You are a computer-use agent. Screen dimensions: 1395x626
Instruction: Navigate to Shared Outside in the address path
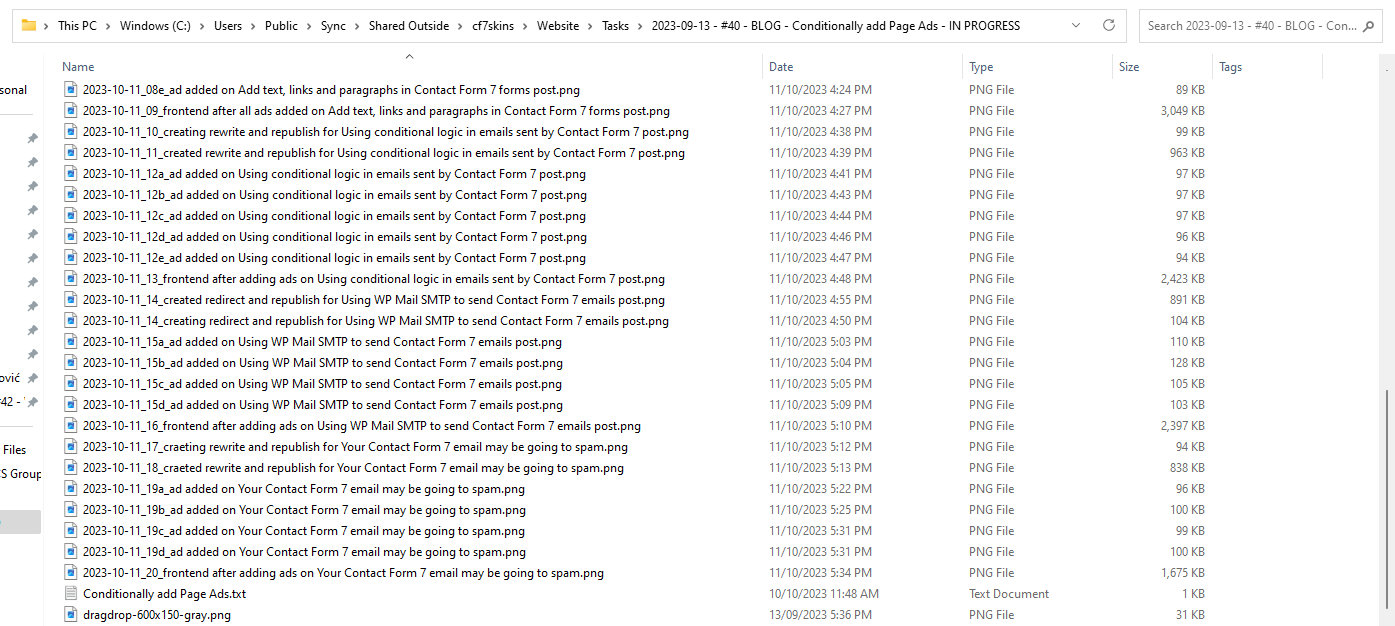click(x=409, y=26)
